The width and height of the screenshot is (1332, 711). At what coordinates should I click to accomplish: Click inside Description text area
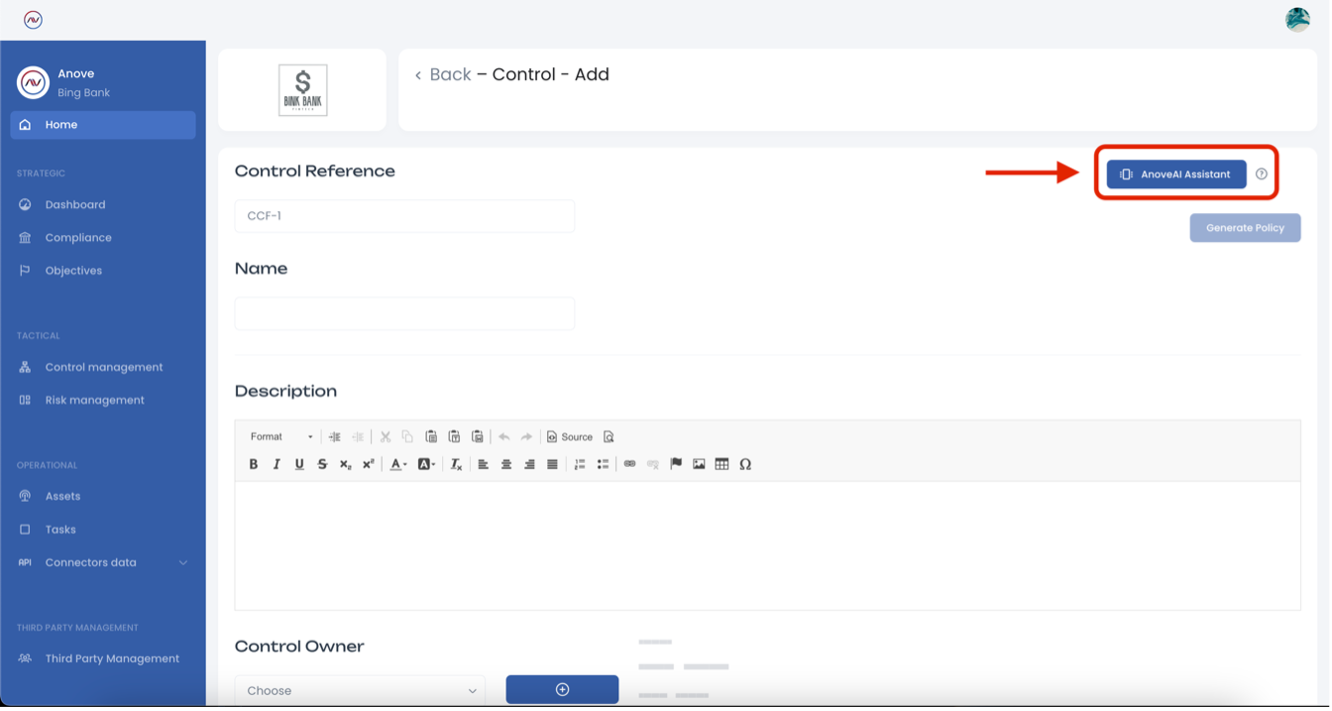pos(768,545)
